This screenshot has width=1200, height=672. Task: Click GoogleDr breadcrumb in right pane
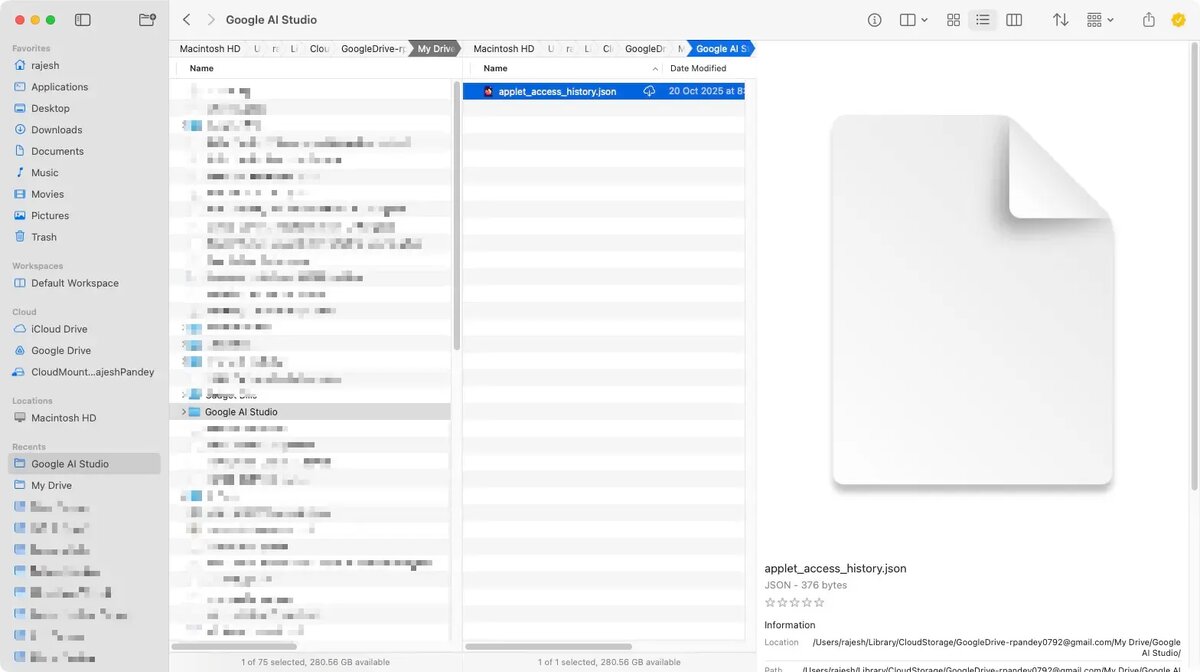click(645, 49)
